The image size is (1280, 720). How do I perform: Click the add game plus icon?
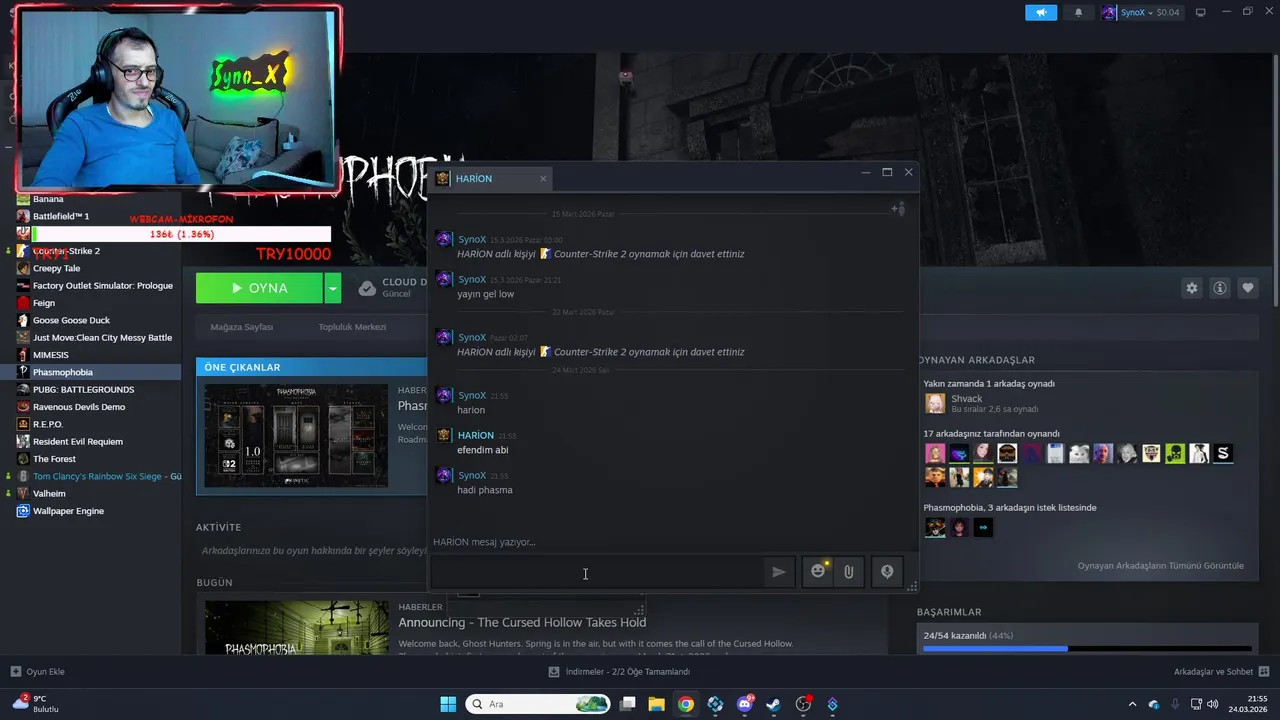[x=15, y=671]
